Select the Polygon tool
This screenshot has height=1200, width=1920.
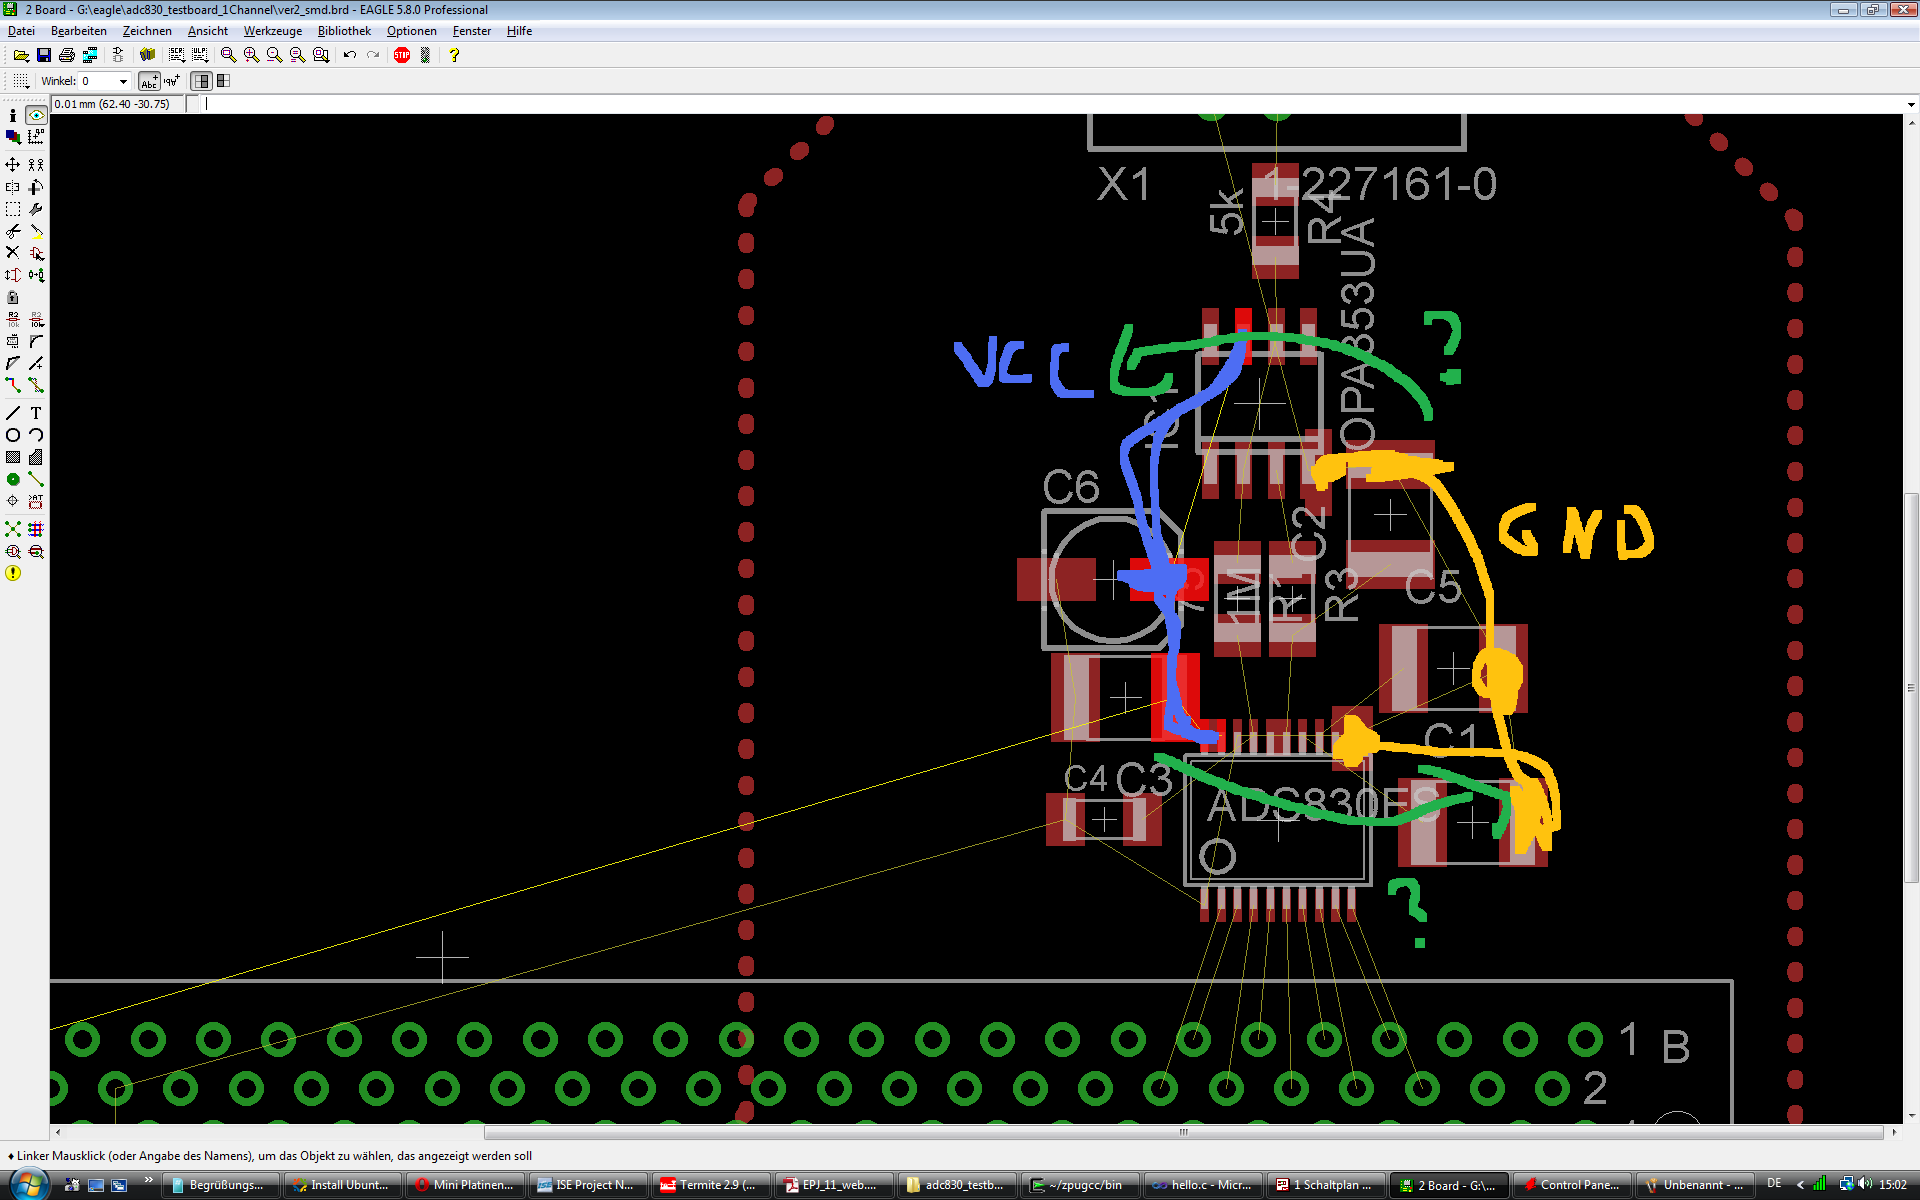pyautogui.click(x=36, y=457)
